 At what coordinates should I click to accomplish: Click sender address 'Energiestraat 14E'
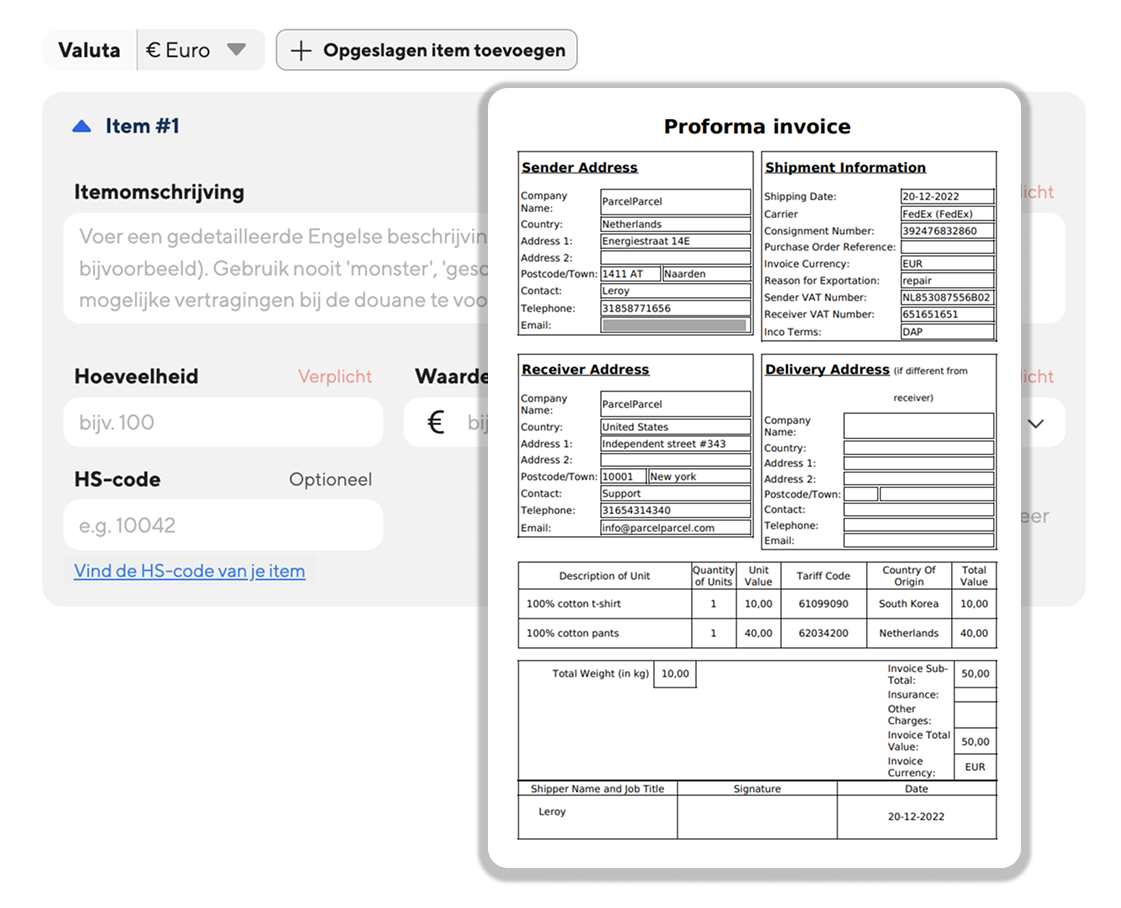coord(676,241)
